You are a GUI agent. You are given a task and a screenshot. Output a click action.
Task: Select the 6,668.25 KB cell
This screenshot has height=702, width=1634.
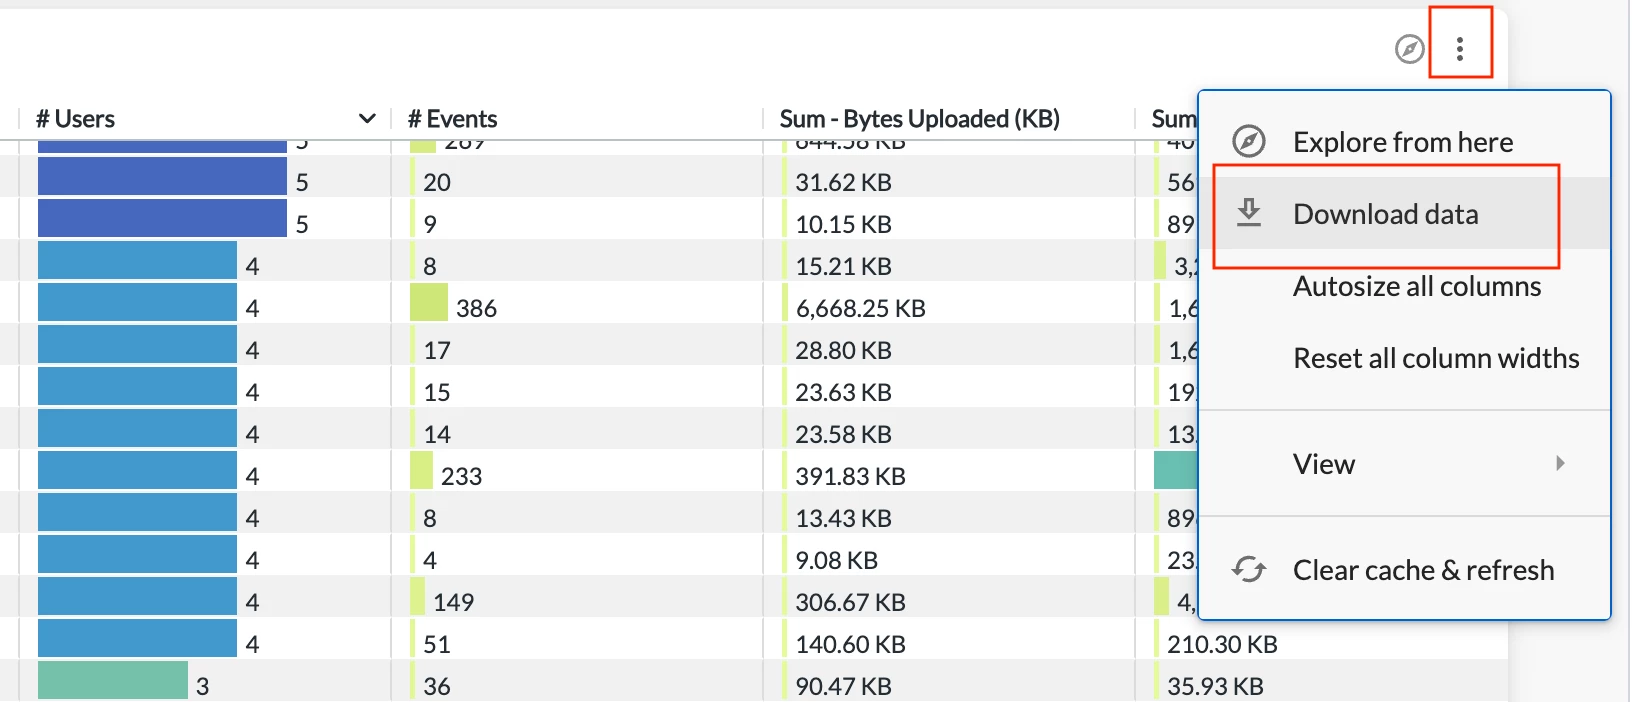(860, 308)
